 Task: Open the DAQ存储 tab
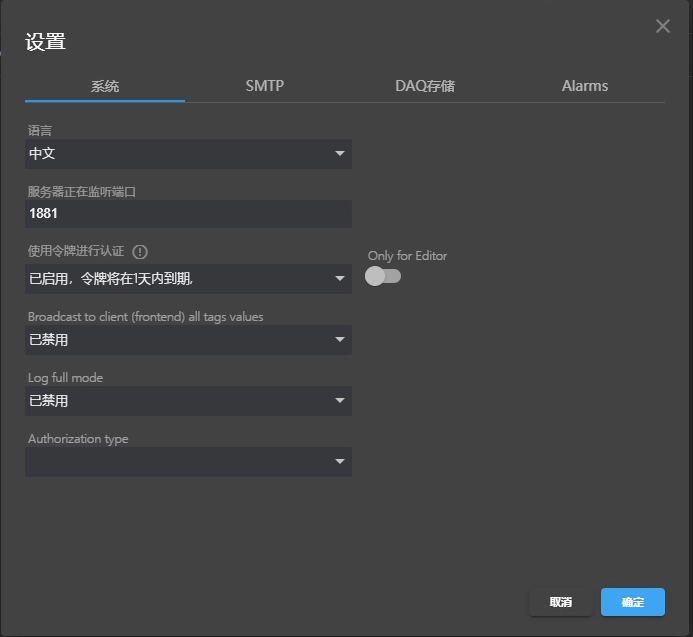pyautogui.click(x=425, y=86)
